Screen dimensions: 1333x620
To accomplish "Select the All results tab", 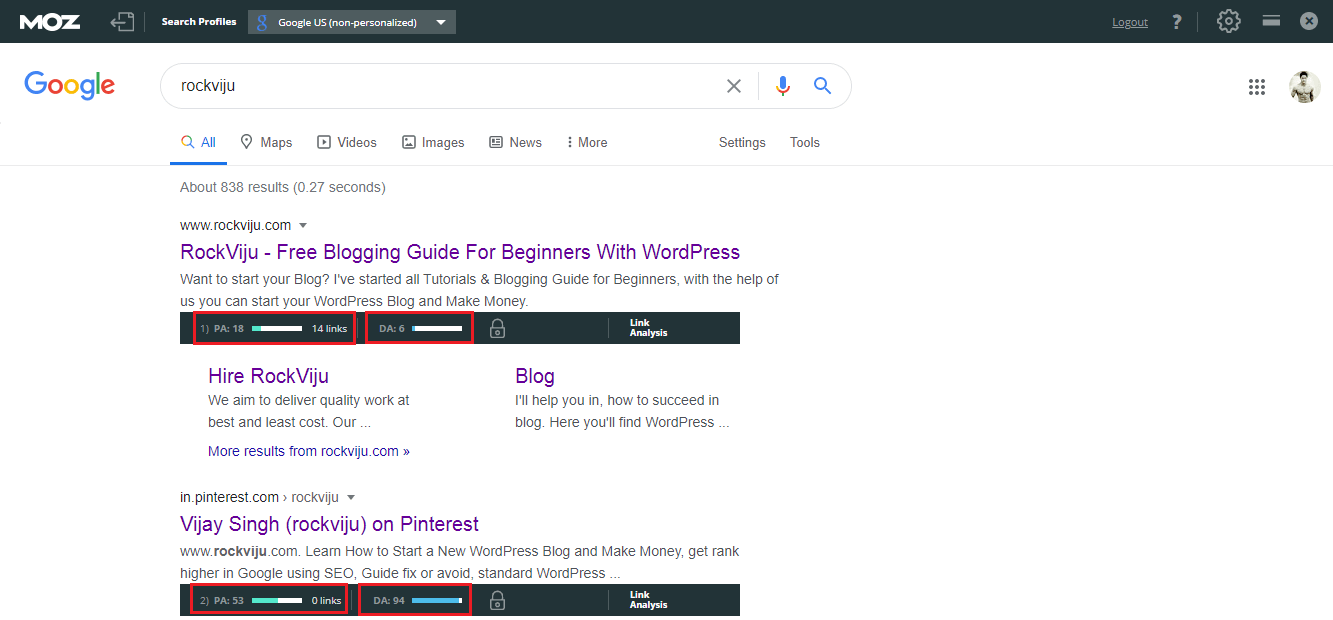I will (198, 143).
